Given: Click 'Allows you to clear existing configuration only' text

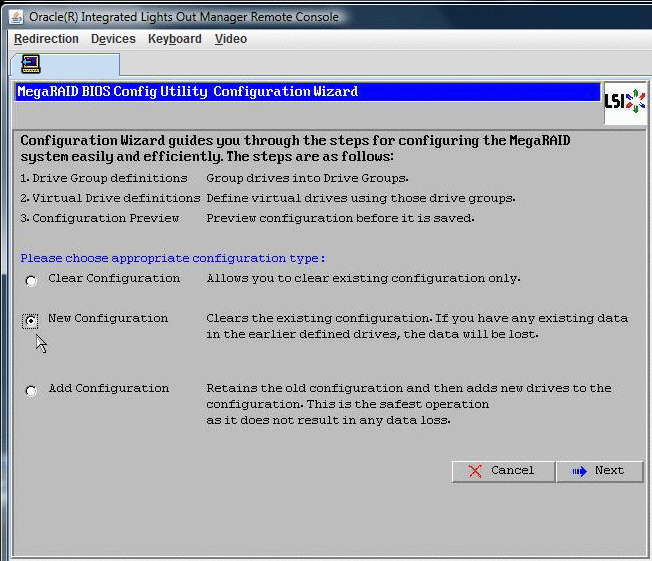Looking at the screenshot, I should coord(363,278).
